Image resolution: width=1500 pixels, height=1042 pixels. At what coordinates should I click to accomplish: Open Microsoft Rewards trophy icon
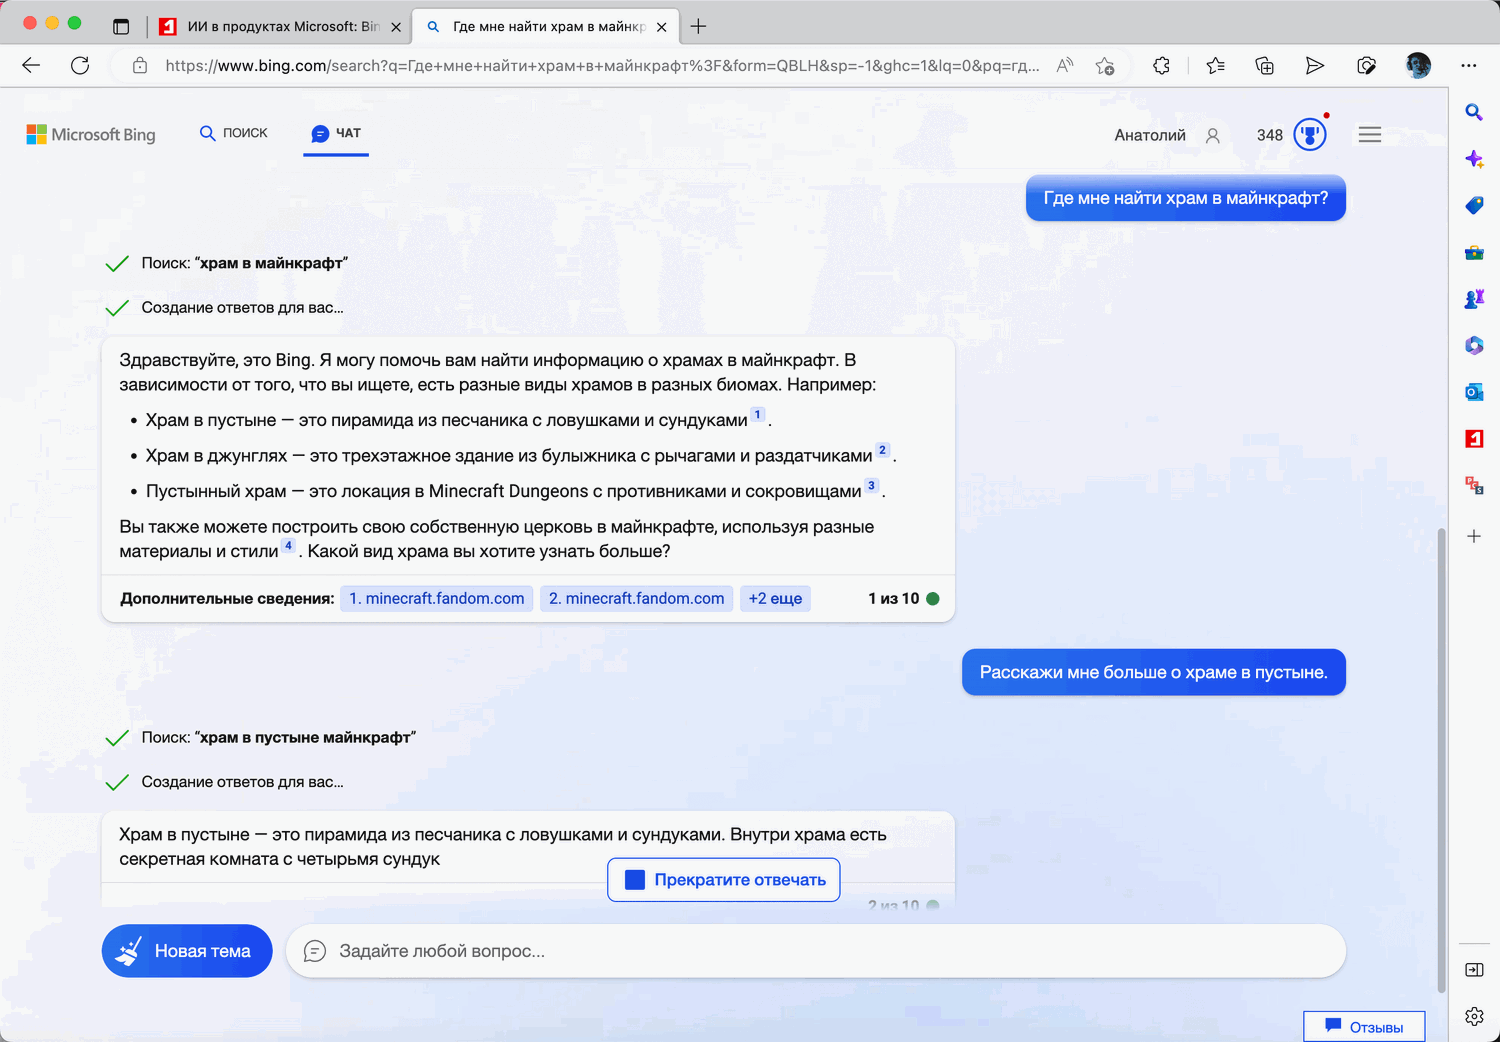(x=1310, y=134)
